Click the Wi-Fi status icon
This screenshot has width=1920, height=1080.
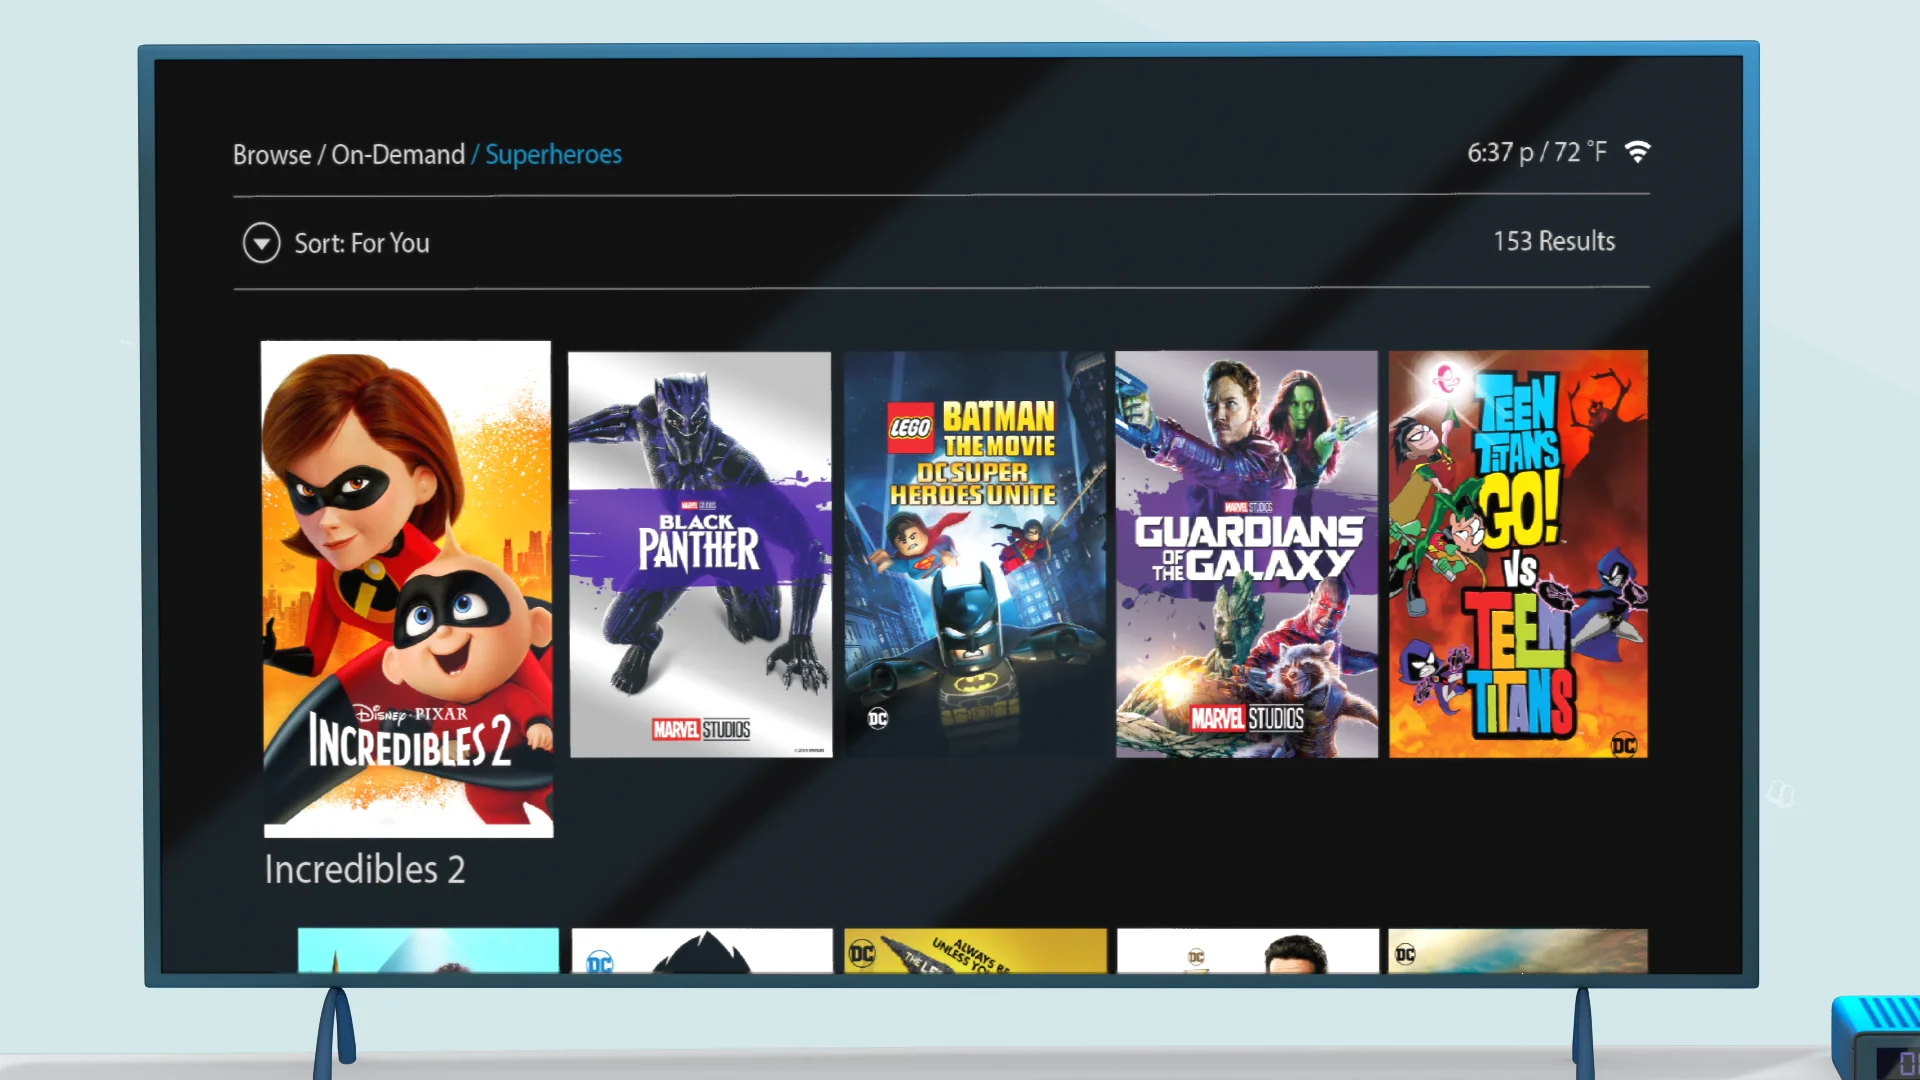(1637, 151)
